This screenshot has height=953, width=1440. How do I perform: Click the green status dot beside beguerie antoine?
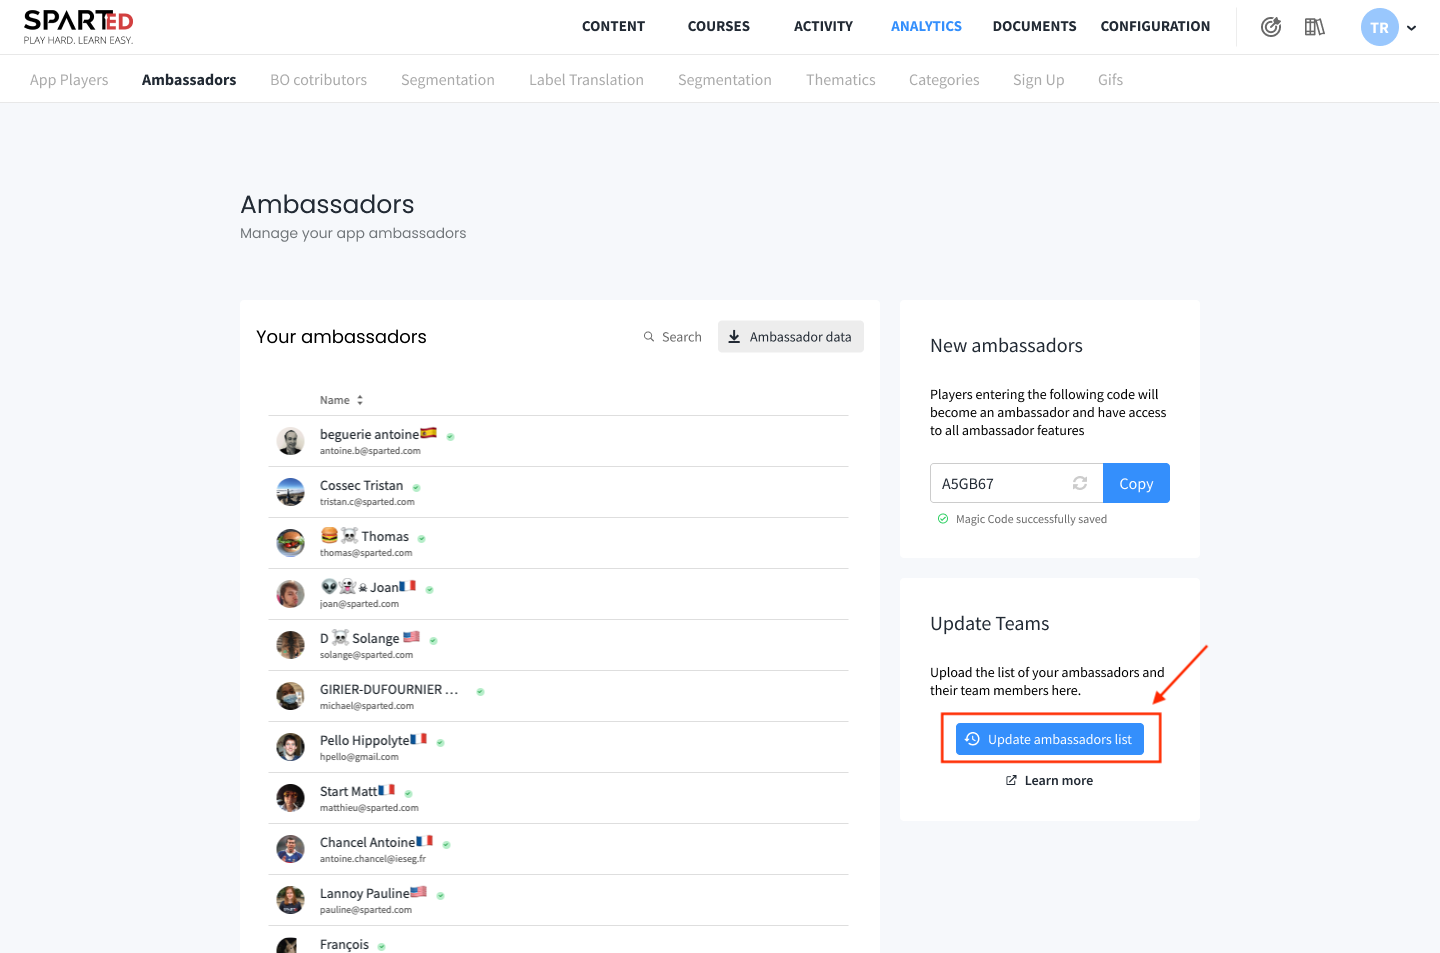[450, 437]
